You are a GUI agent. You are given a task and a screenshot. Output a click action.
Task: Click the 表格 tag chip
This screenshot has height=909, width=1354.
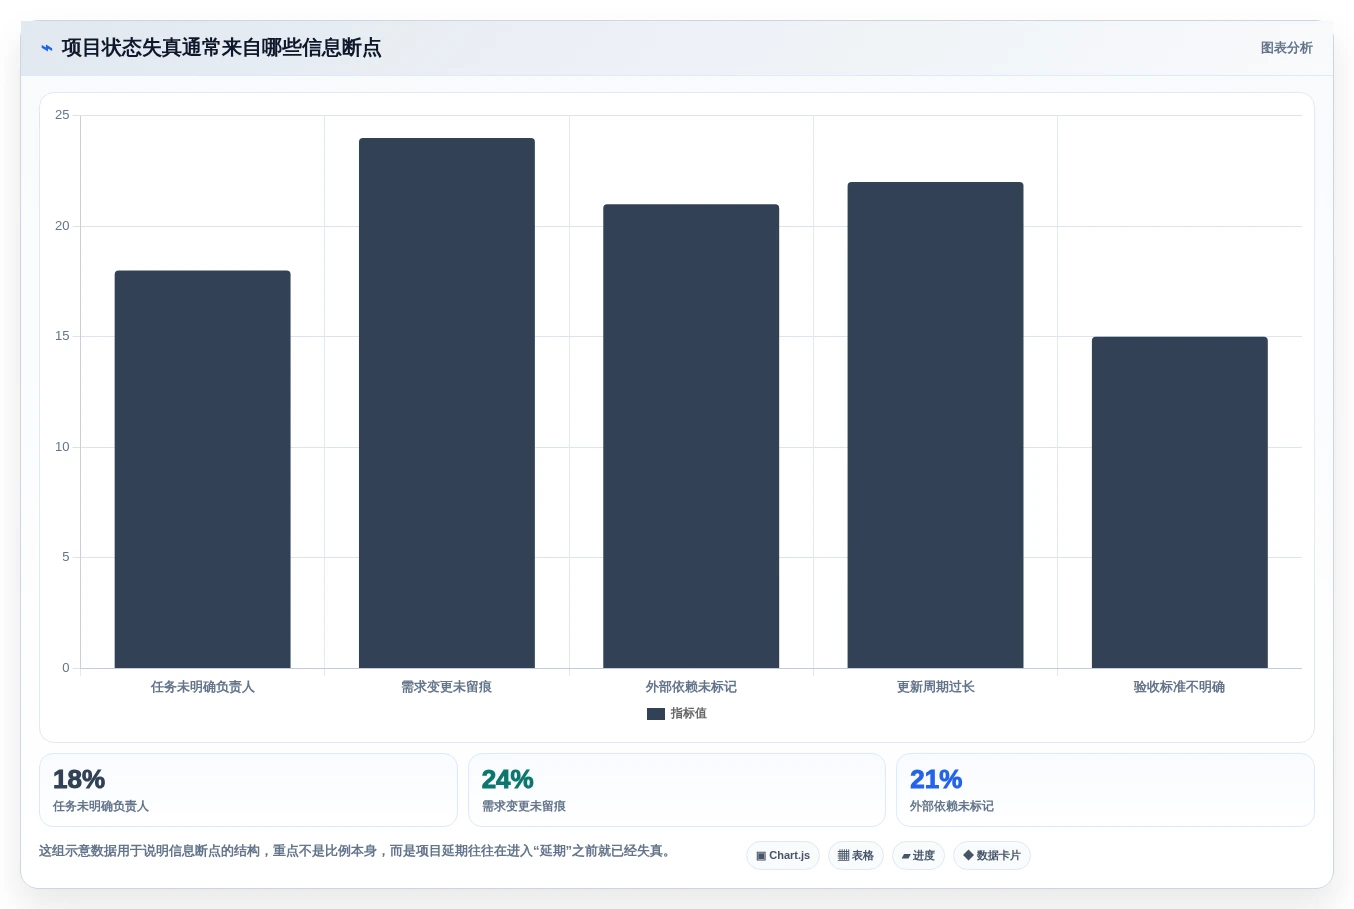[856, 856]
